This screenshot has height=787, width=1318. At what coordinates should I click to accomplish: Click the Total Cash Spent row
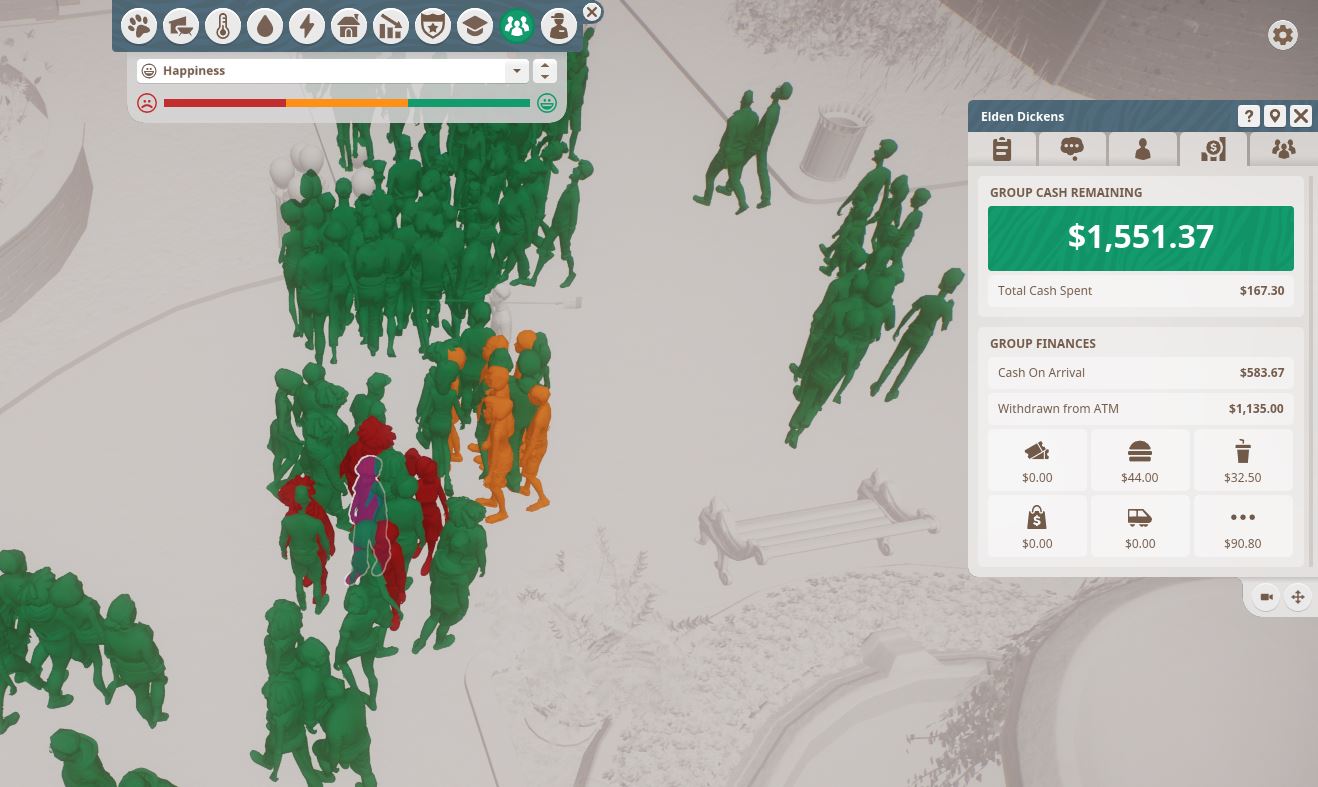point(1141,291)
